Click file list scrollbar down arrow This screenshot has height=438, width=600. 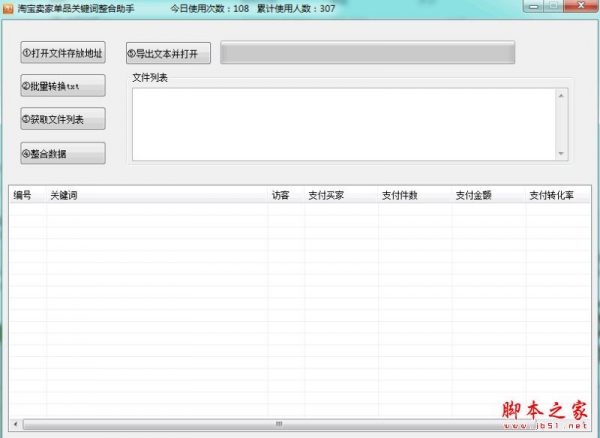pos(561,153)
